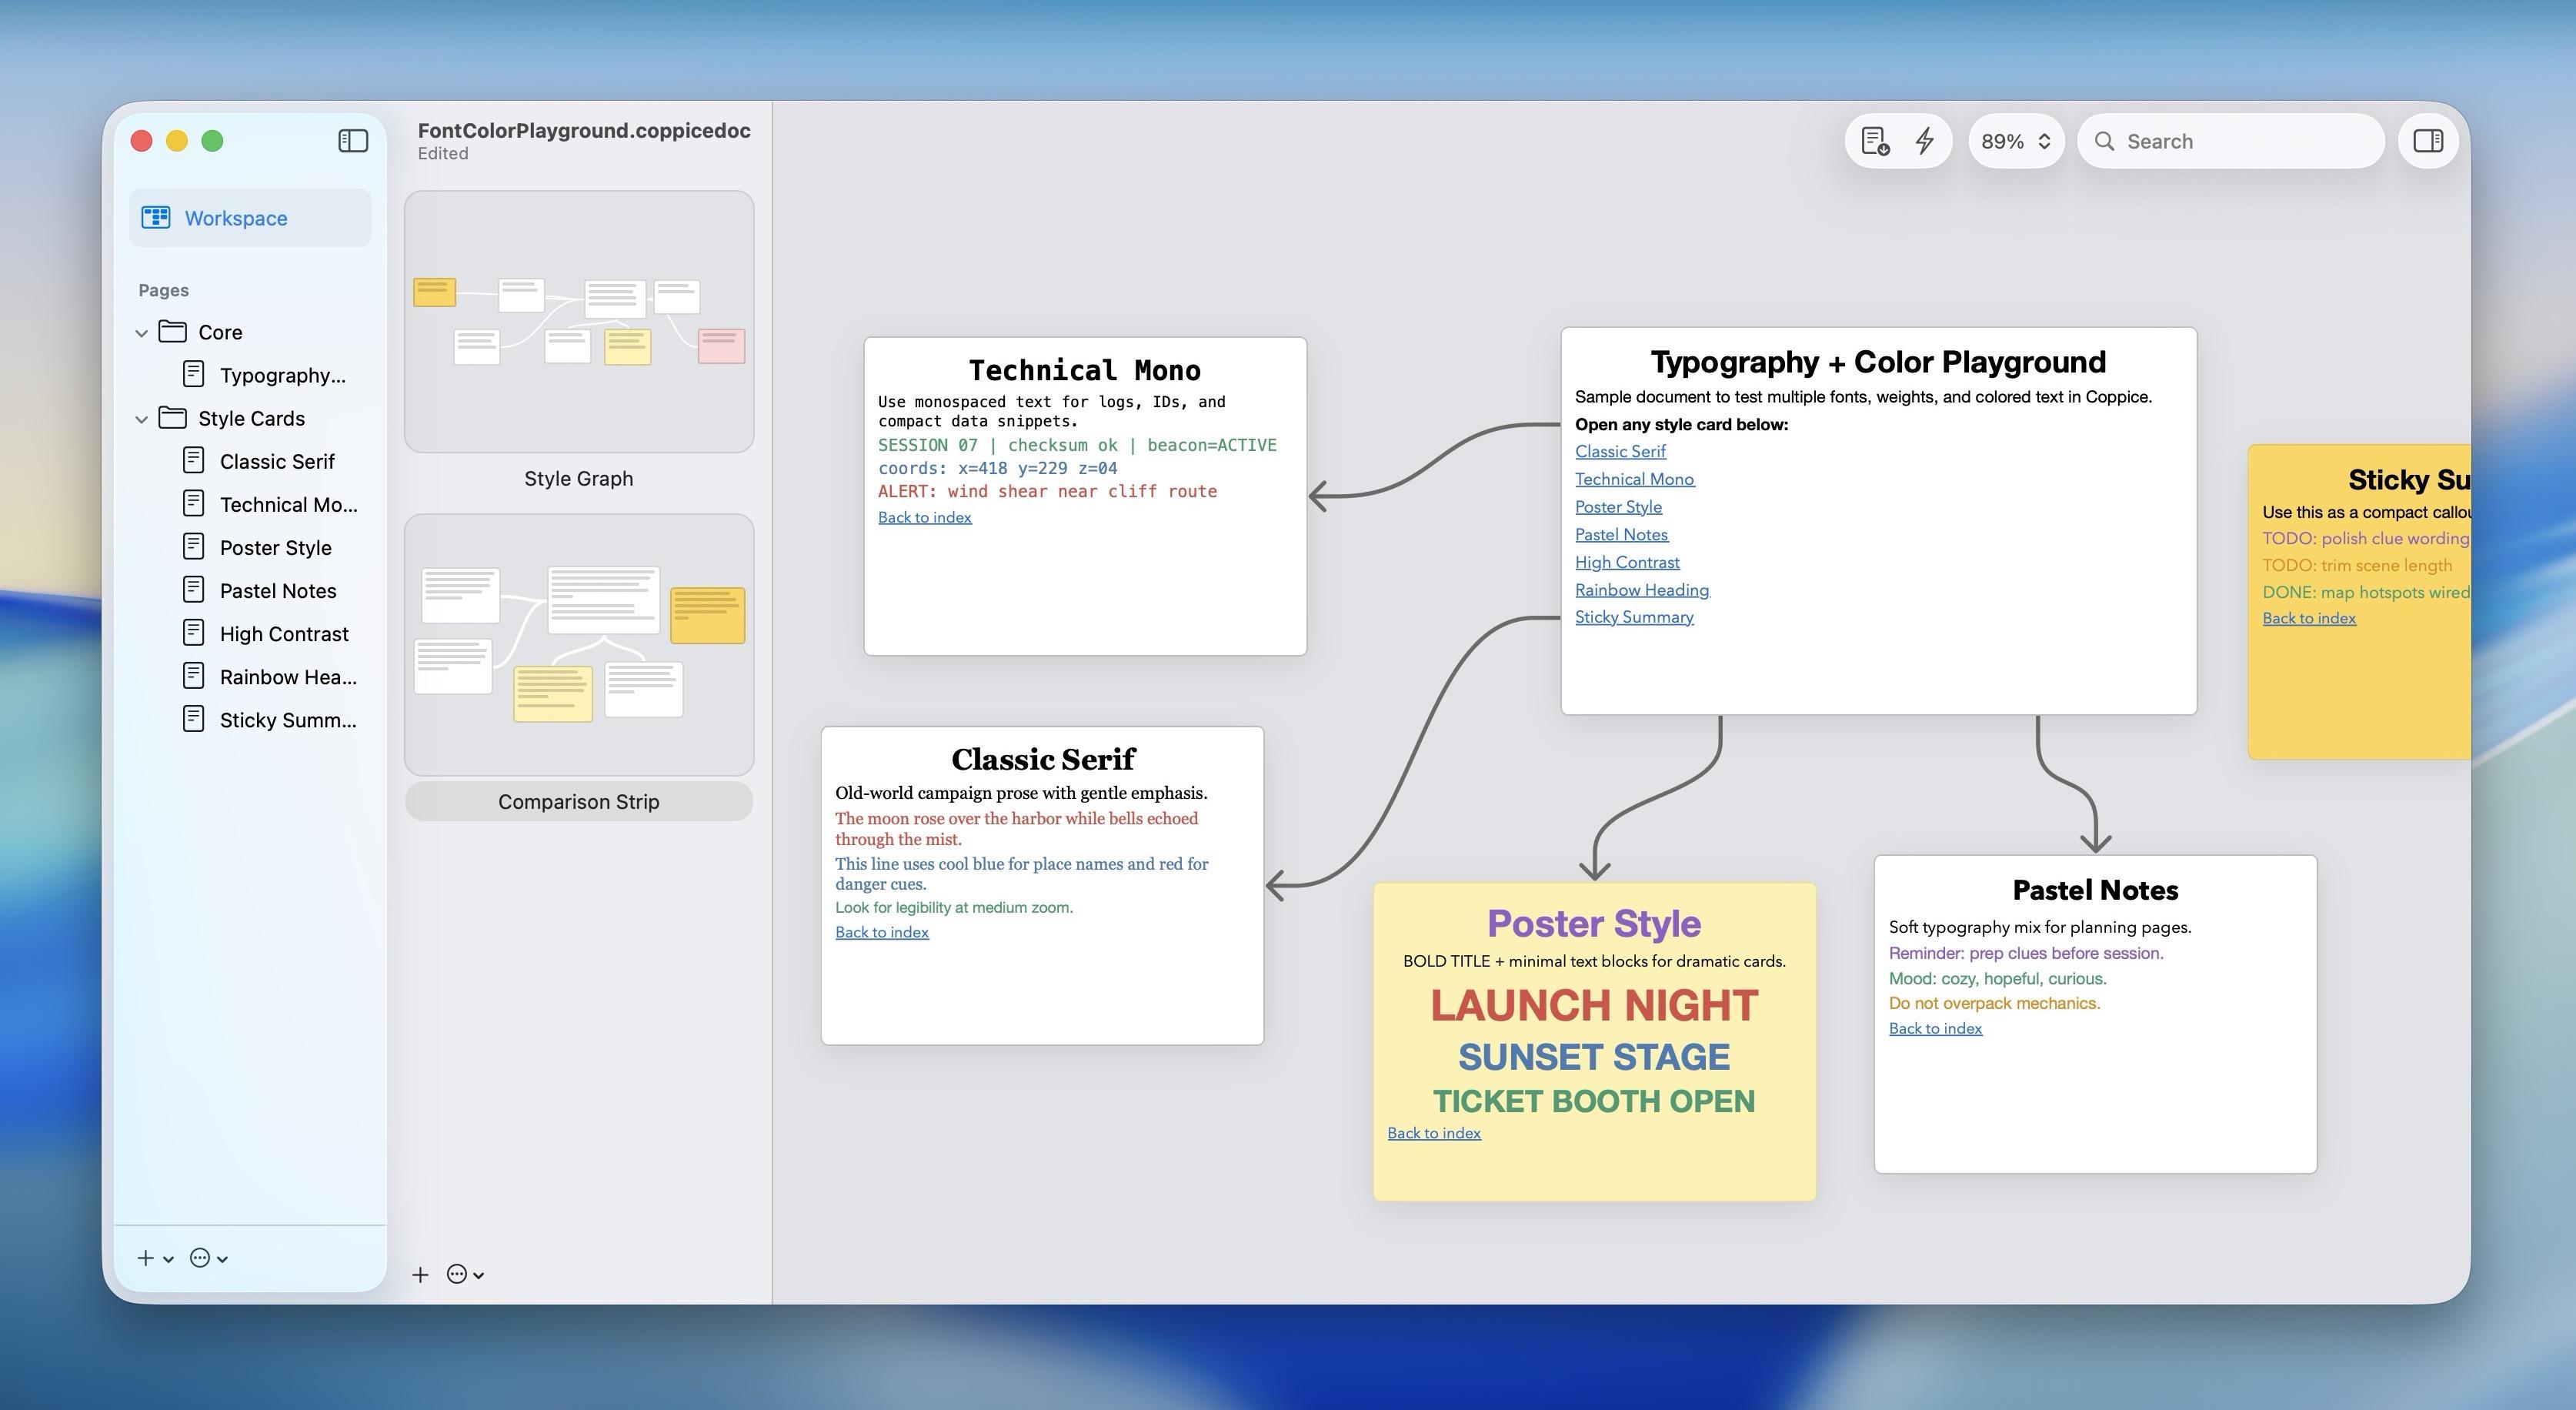
Task: Select the Classic Serif card heading
Action: pos(1043,759)
